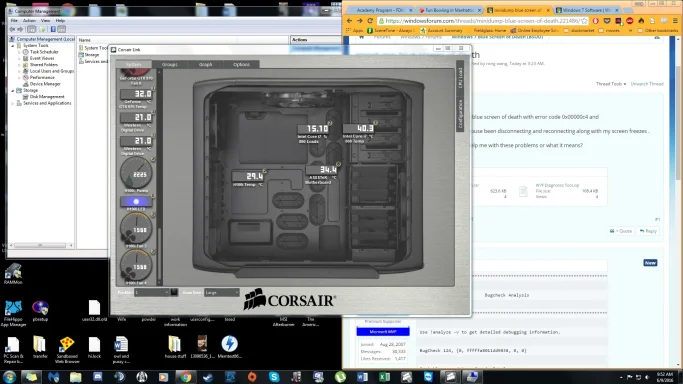Switch to the Academy Program Chrome tab

click(381, 10)
